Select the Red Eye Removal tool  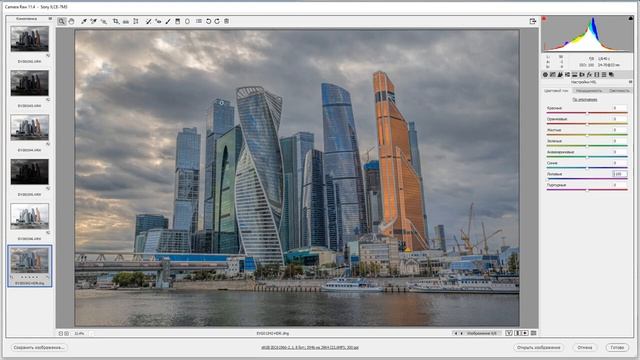[158, 21]
